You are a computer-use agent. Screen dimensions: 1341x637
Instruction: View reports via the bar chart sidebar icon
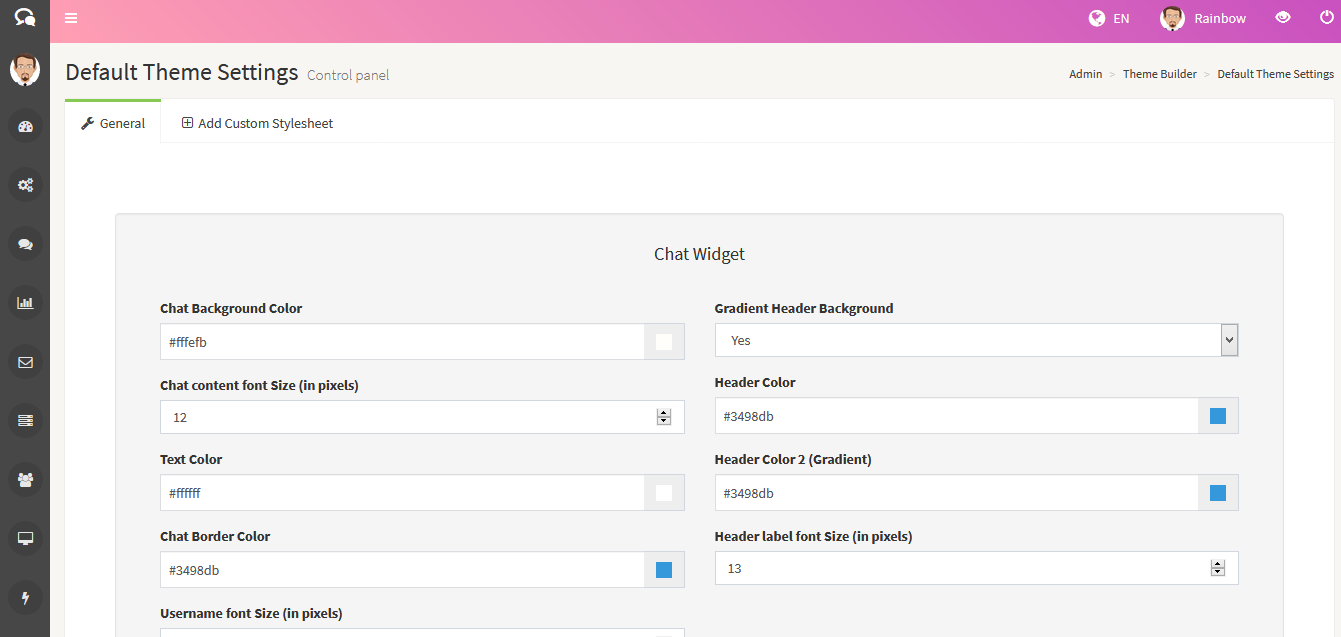(25, 302)
